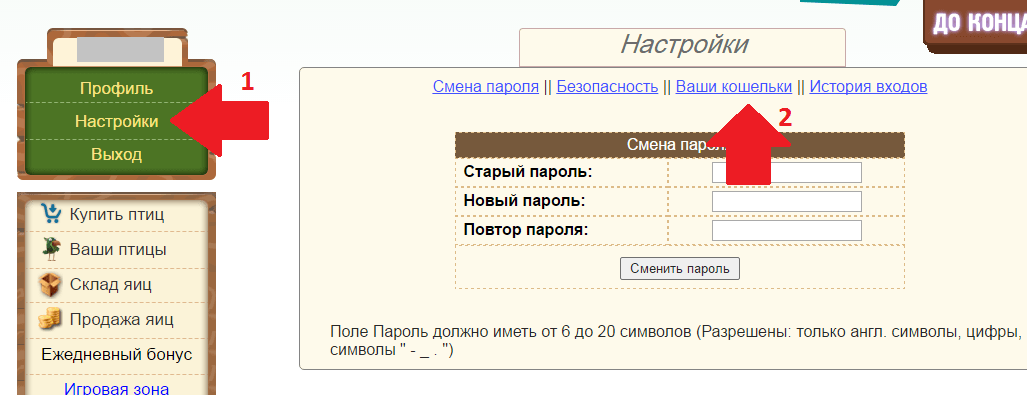Open Ежедневный бонус page

click(x=117, y=354)
